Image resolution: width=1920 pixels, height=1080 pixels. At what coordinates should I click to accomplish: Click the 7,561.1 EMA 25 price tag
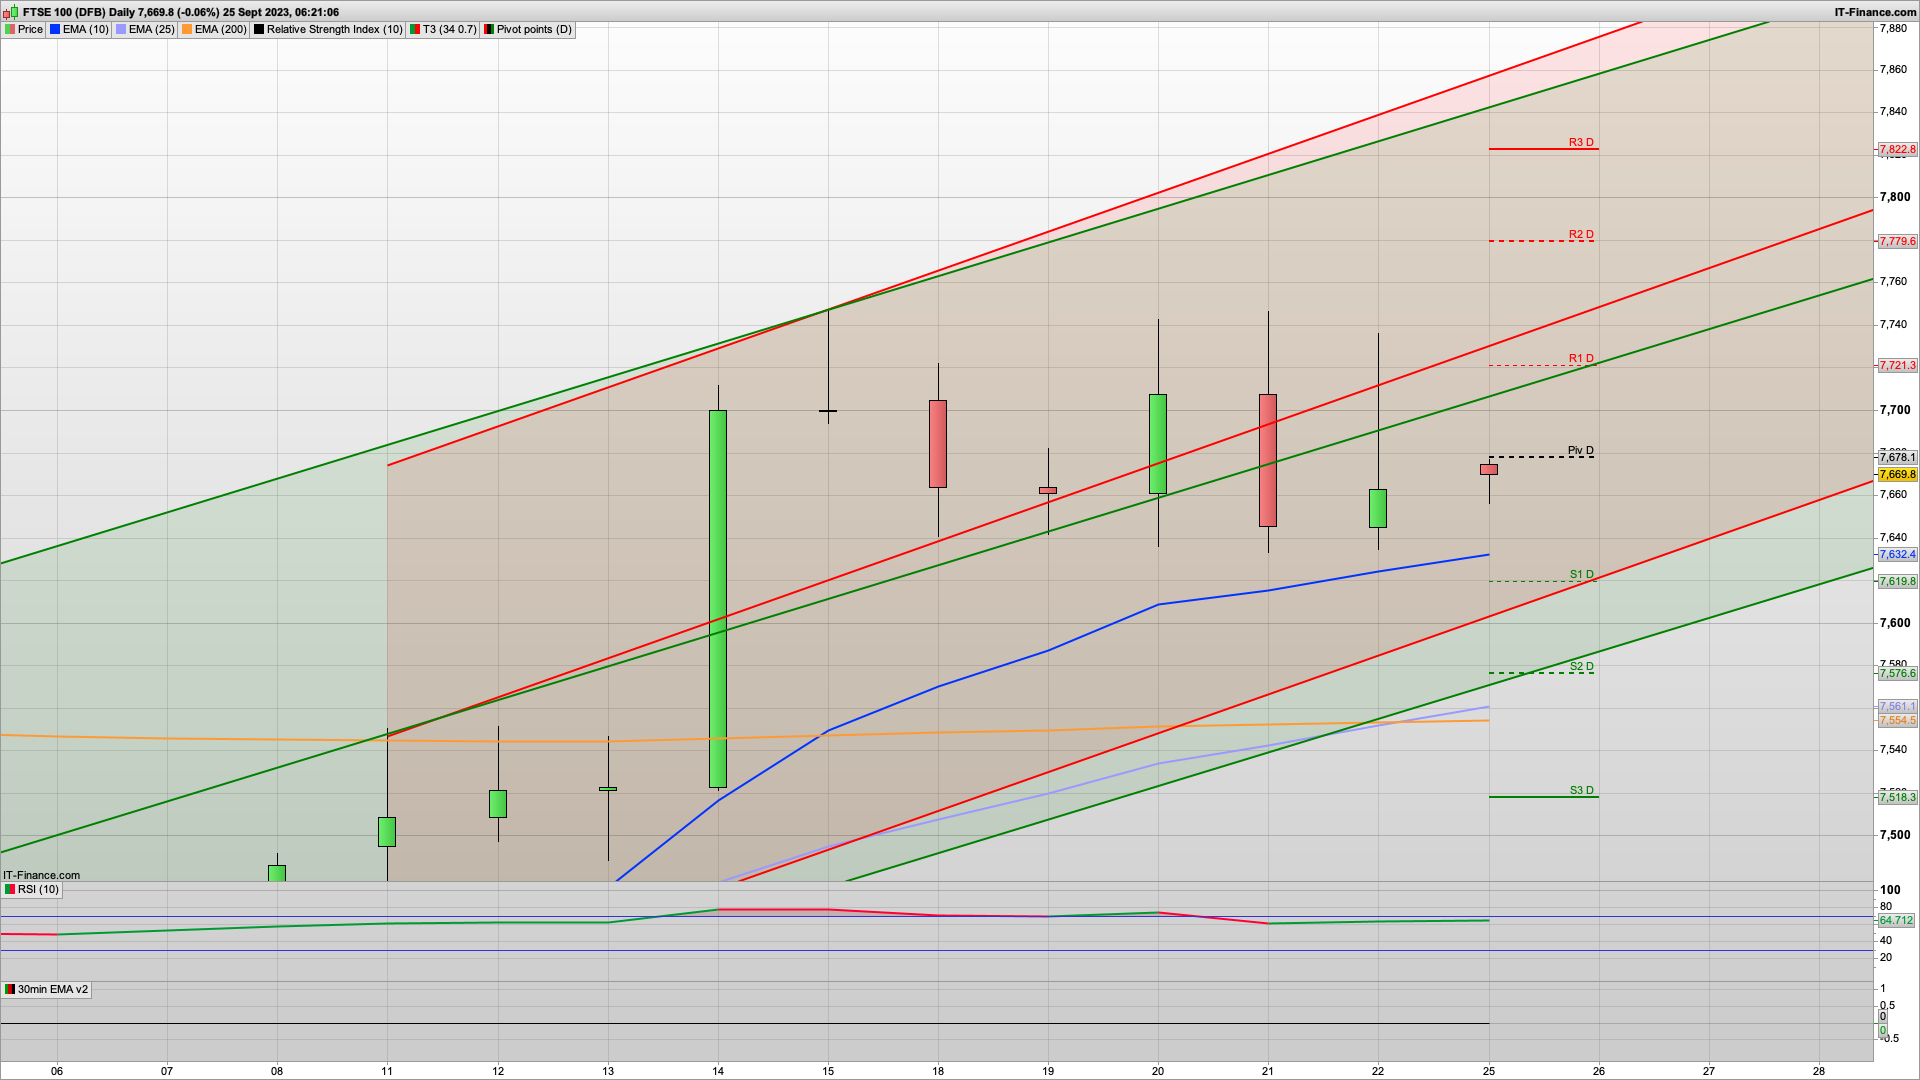click(x=1897, y=706)
